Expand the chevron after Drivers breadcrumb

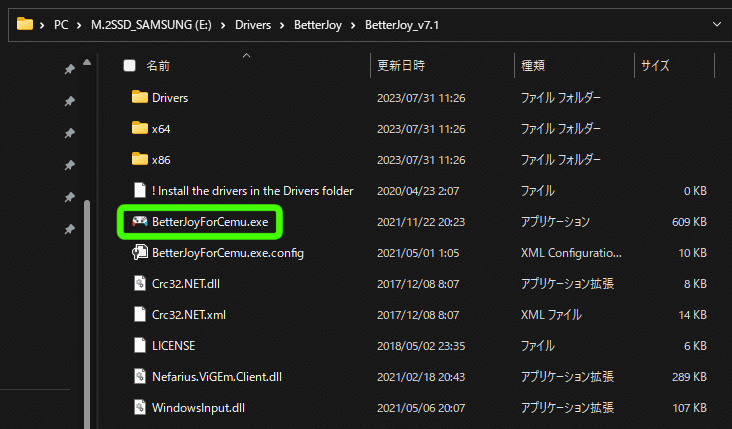click(x=282, y=25)
